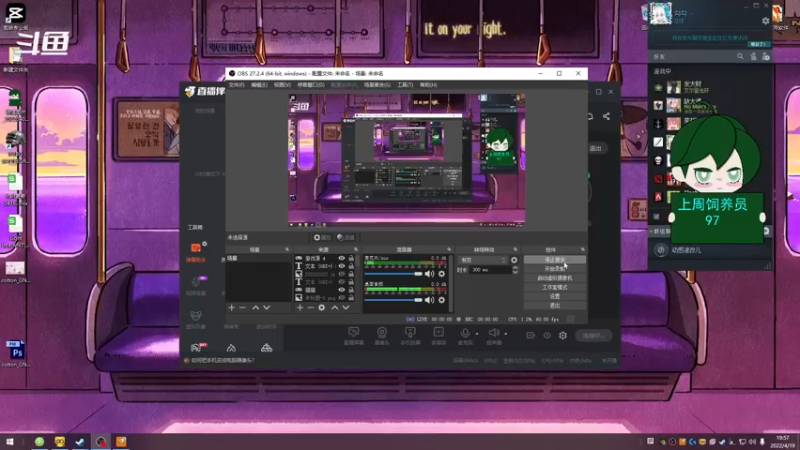Add a new source with the Sources plus icon

tap(300, 308)
